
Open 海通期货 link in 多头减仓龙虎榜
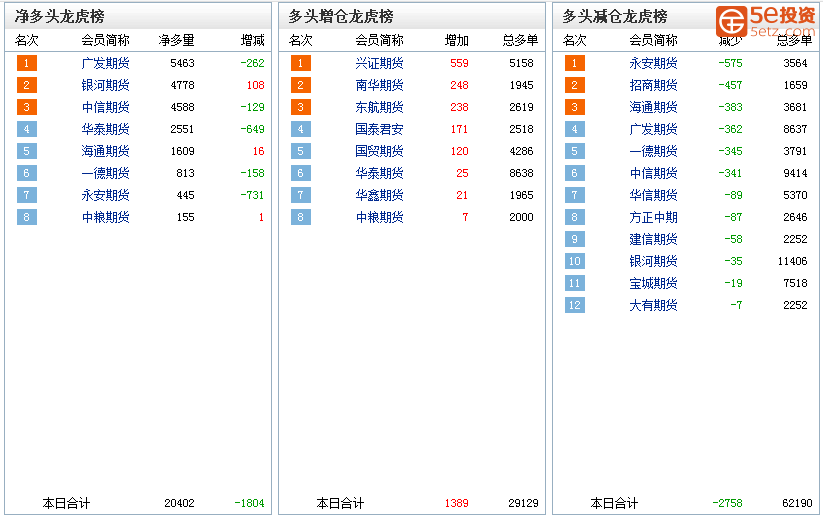coord(653,108)
